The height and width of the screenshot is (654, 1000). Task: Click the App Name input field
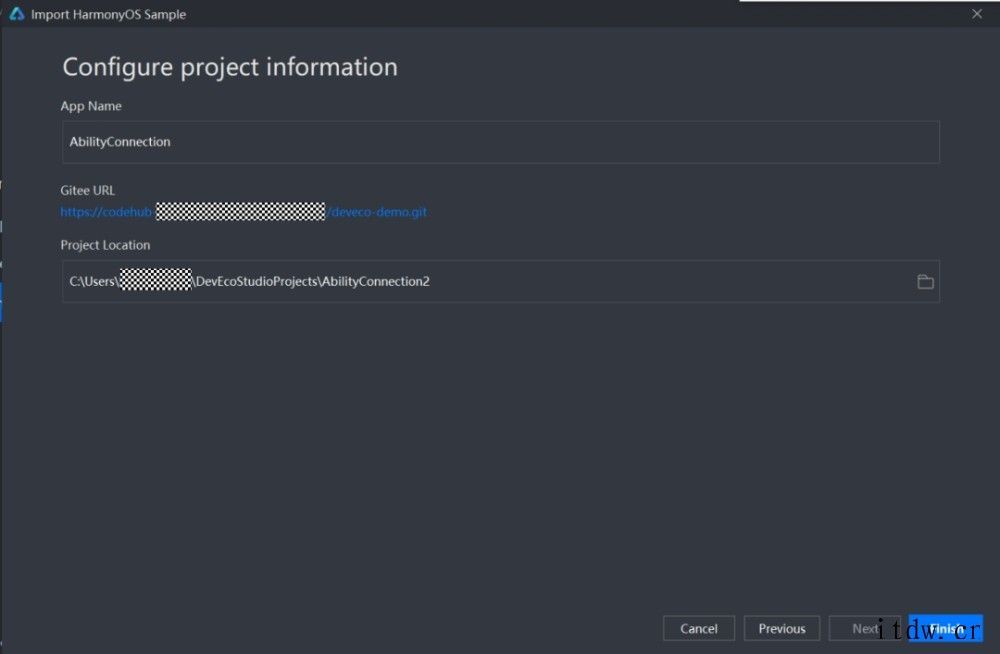[501, 142]
